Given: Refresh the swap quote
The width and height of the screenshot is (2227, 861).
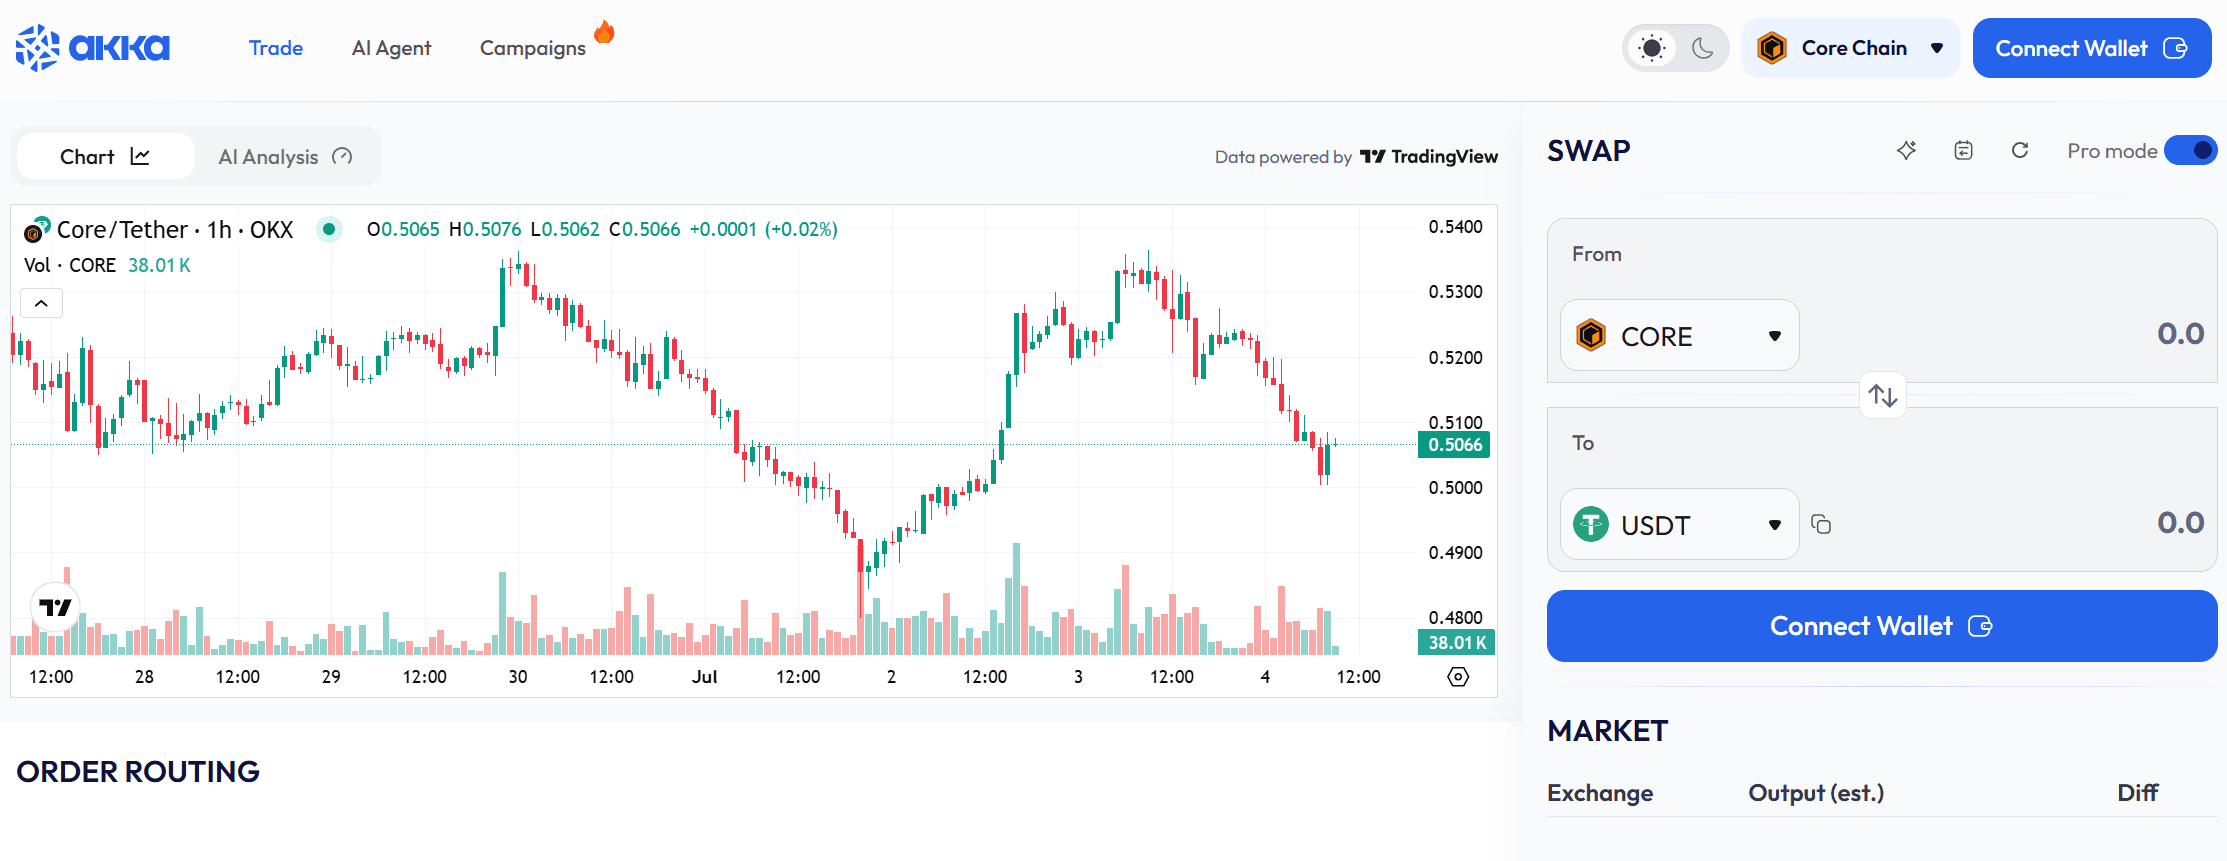Looking at the screenshot, I should coord(2020,151).
